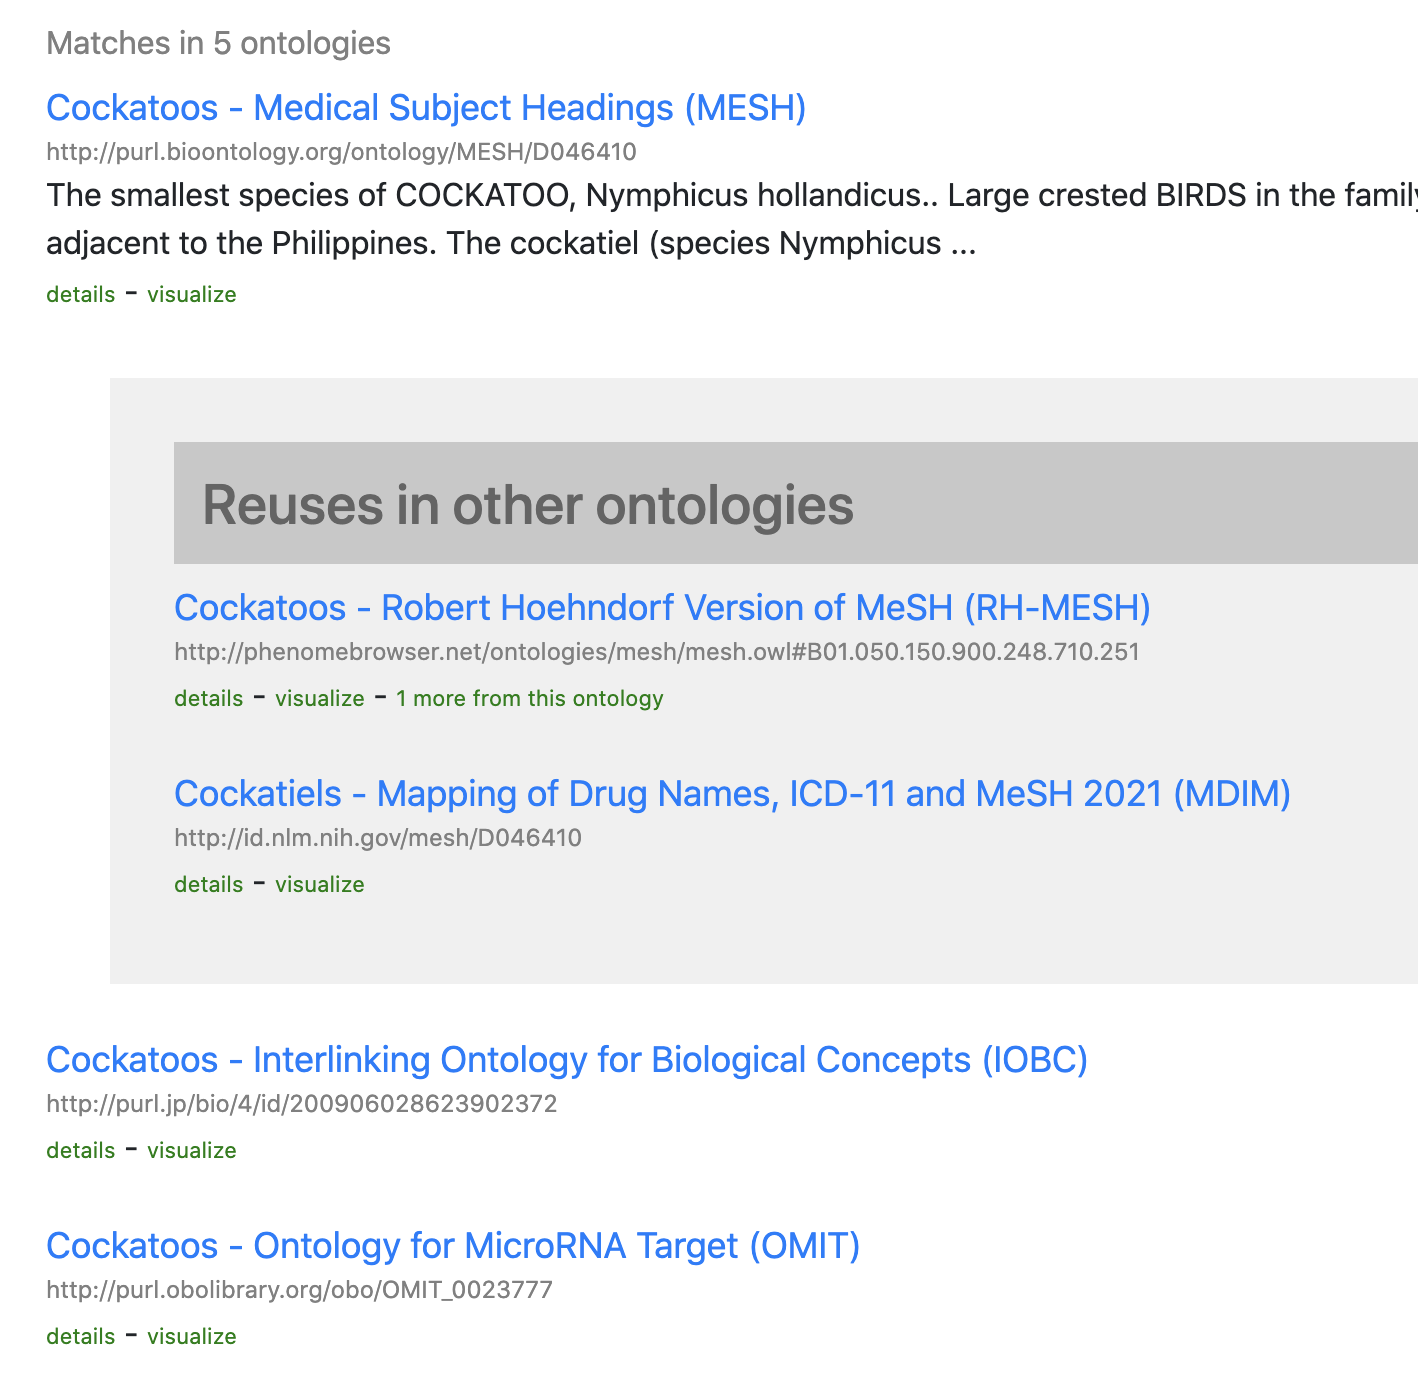
Task: Show details for the MDIM Cockatiels result
Action: pyautogui.click(x=209, y=885)
